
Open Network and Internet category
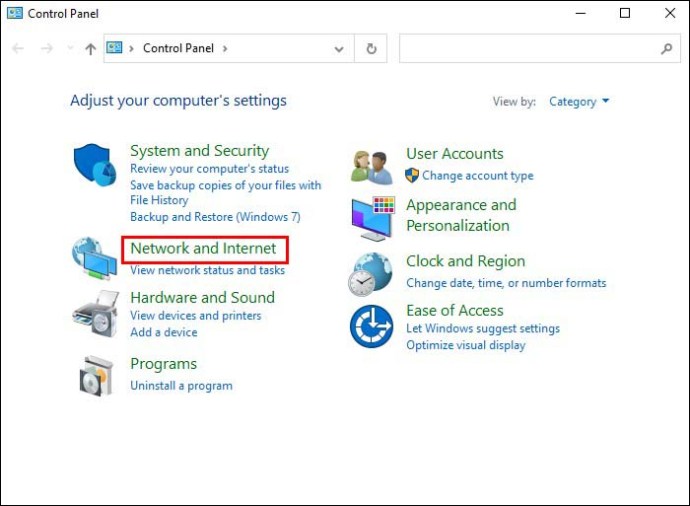[203, 248]
